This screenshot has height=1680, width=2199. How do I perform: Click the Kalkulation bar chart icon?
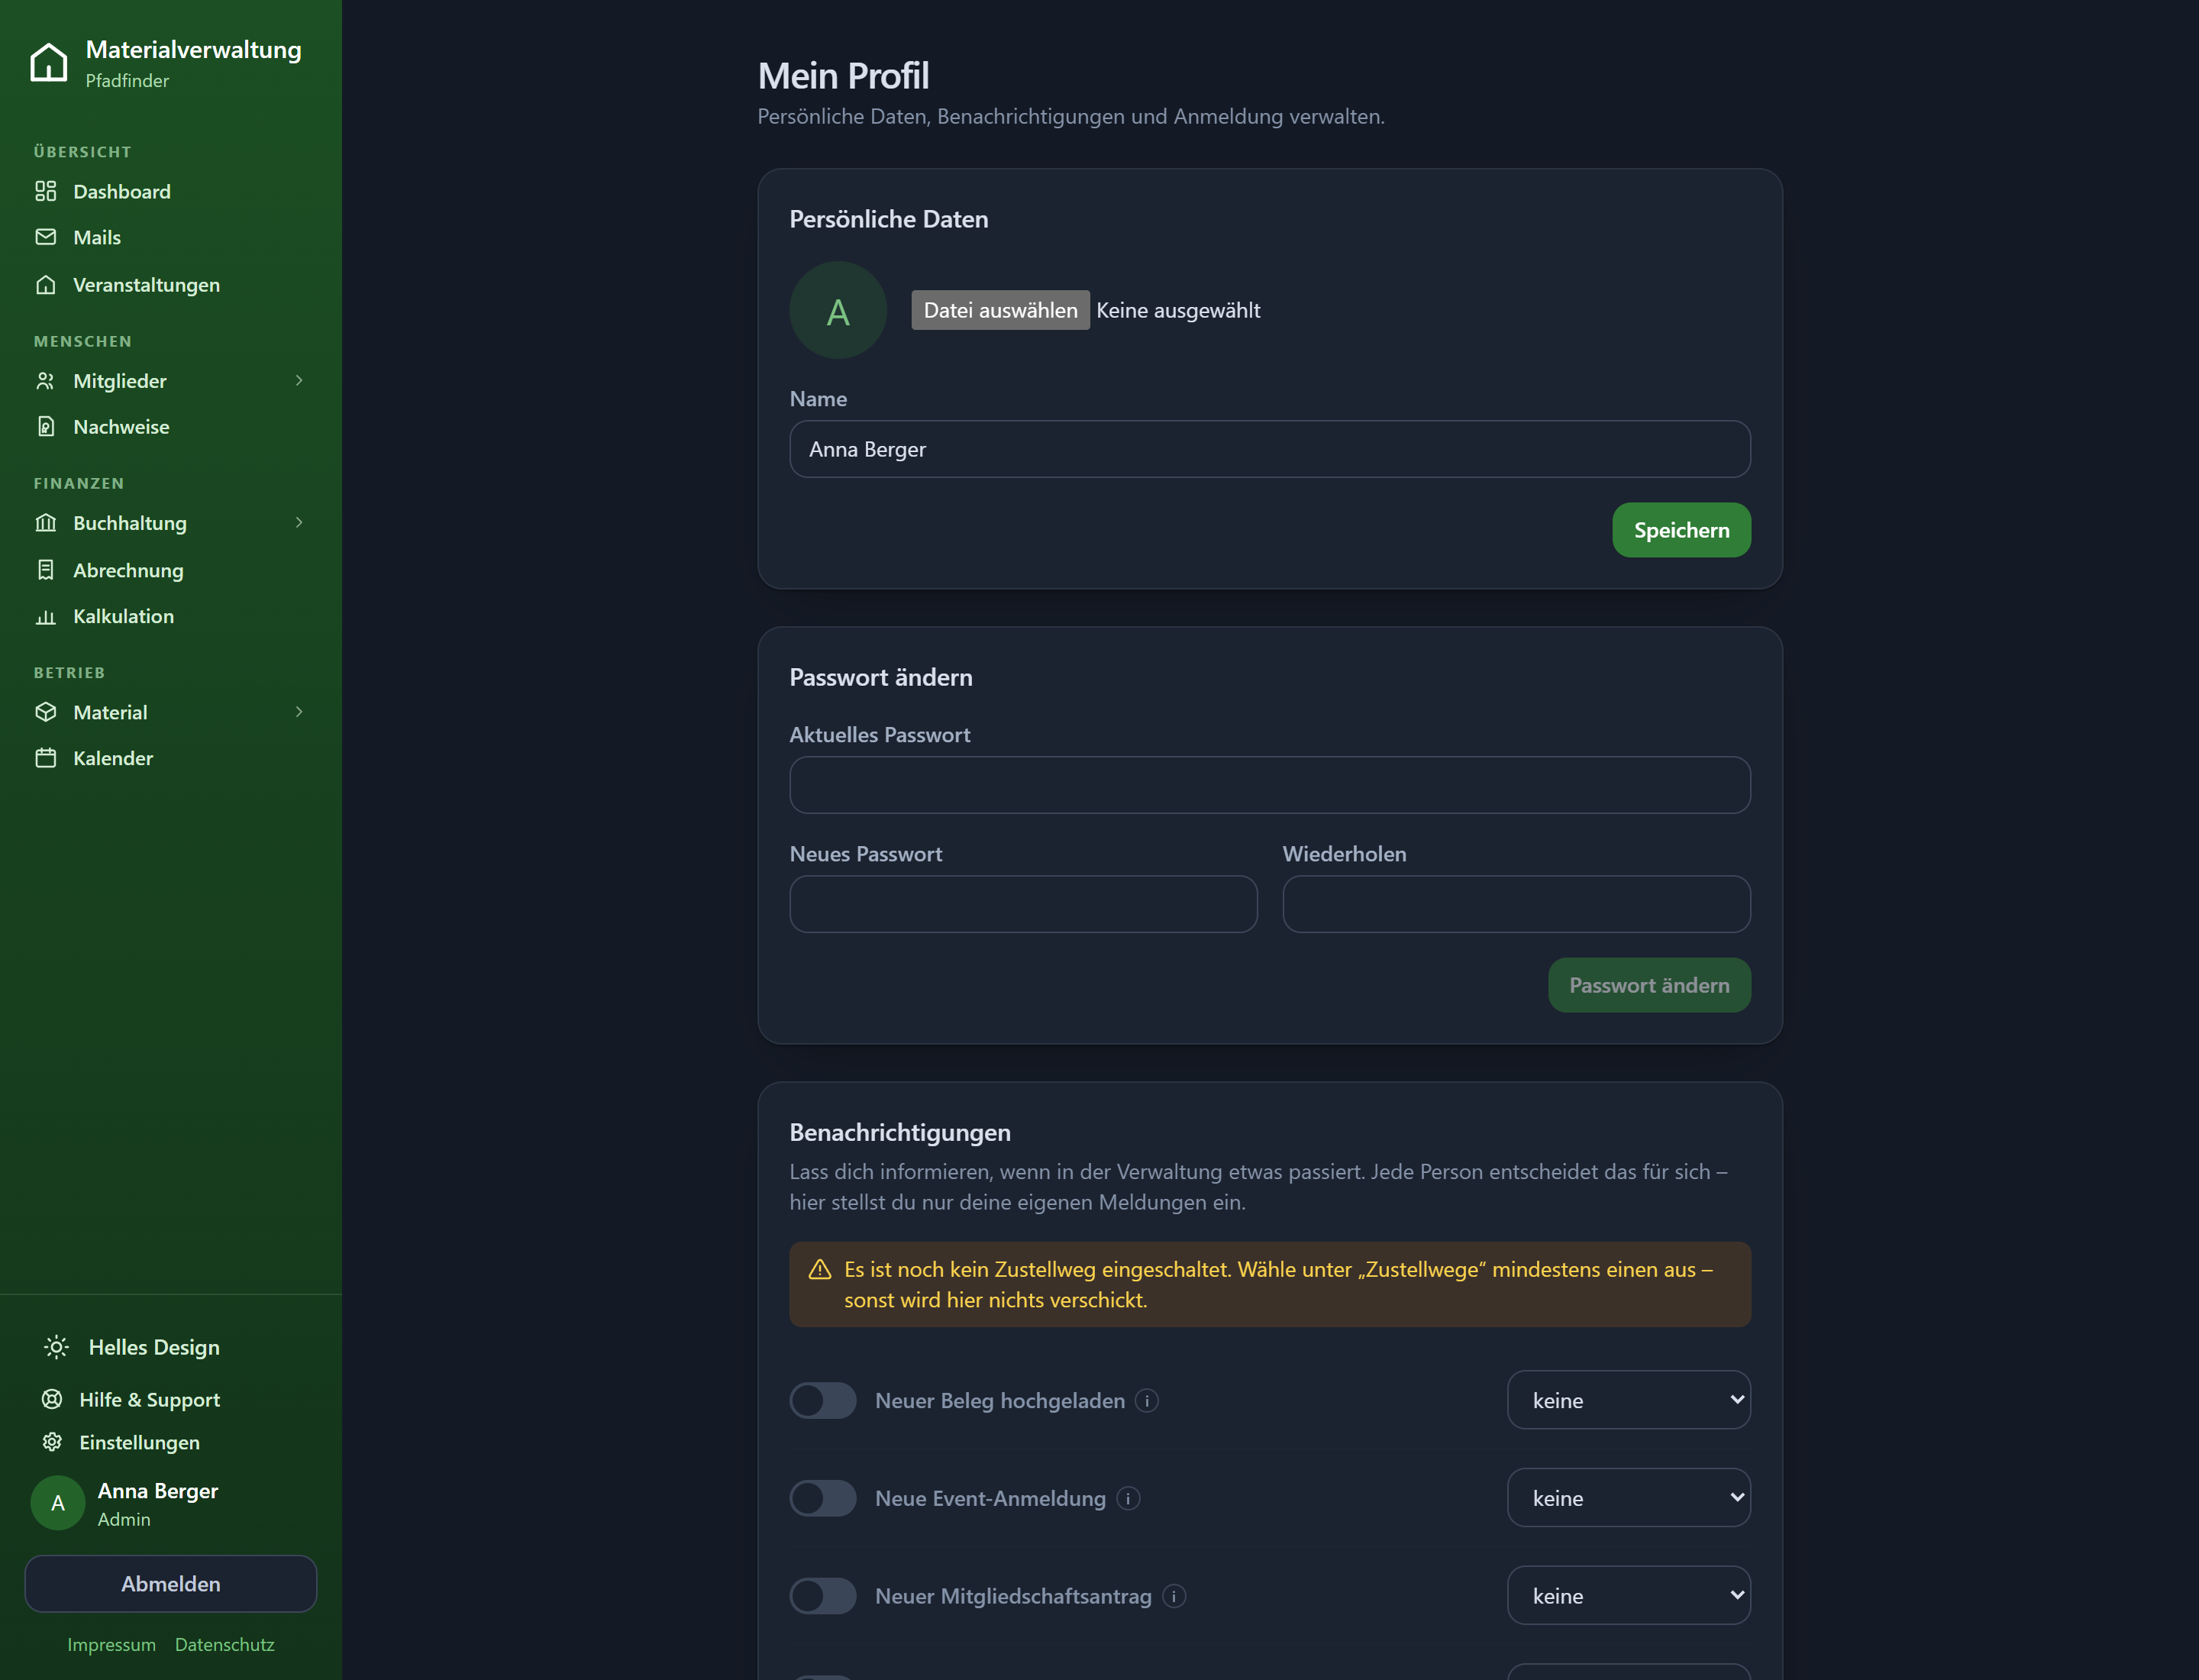tap(46, 617)
